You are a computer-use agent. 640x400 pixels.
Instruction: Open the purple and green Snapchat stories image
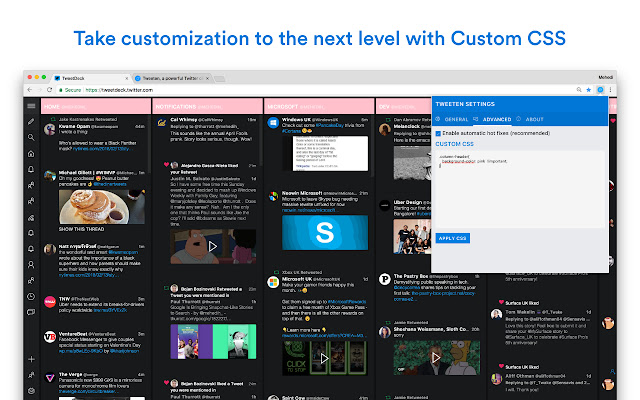[213, 342]
